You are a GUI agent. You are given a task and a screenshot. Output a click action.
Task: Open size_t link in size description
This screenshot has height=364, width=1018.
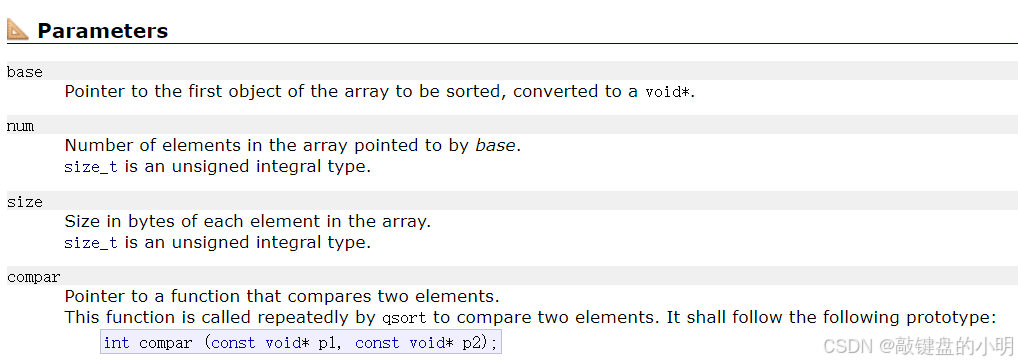tap(91, 243)
